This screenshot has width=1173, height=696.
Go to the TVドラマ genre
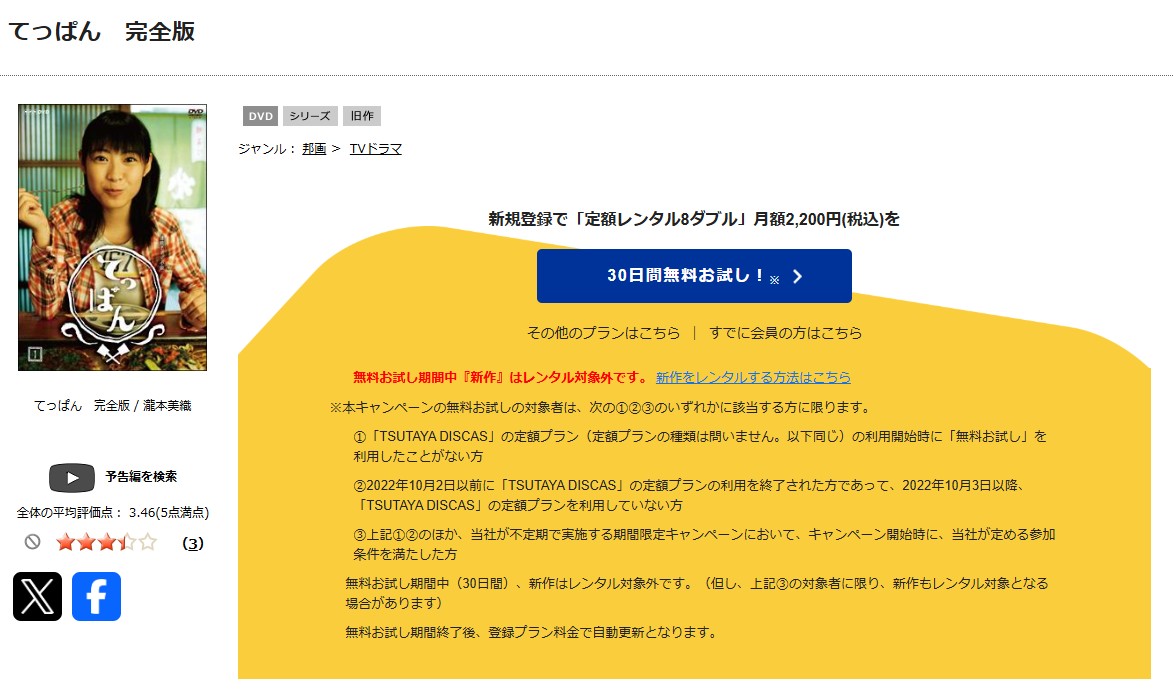376,148
